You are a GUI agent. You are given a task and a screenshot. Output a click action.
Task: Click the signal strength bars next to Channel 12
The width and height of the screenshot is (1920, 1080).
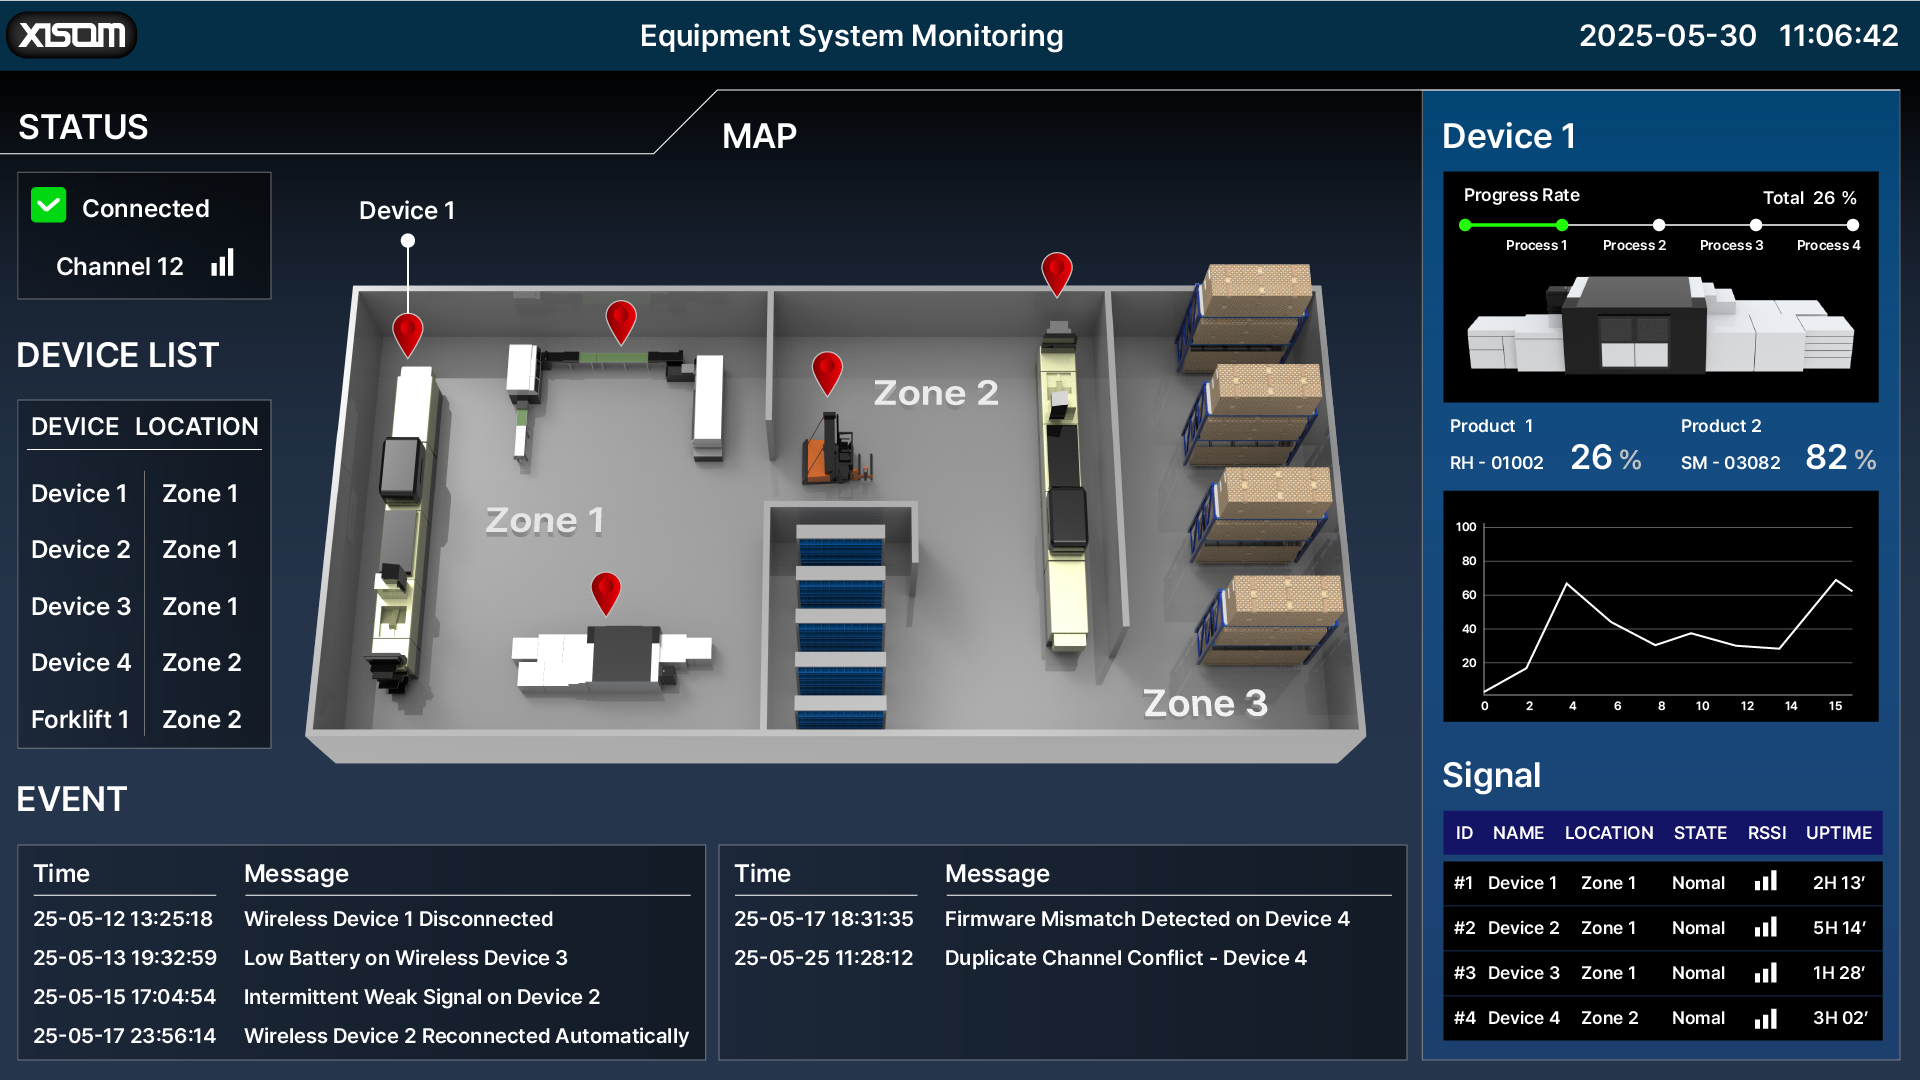222,263
